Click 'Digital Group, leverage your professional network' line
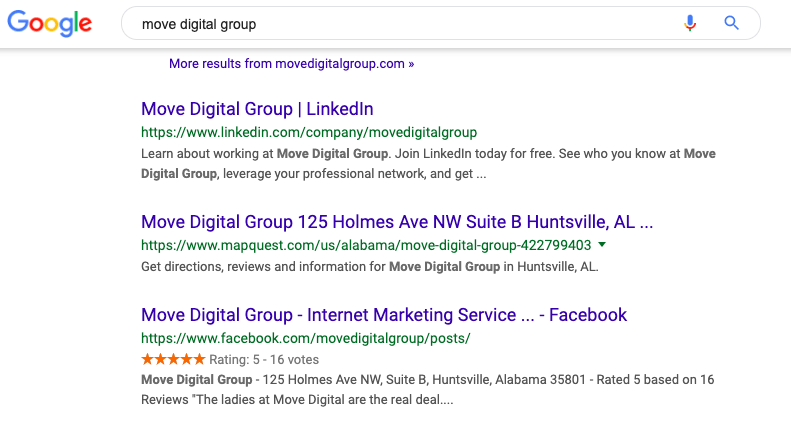Image resolution: width=791 pixels, height=433 pixels. [x=314, y=174]
